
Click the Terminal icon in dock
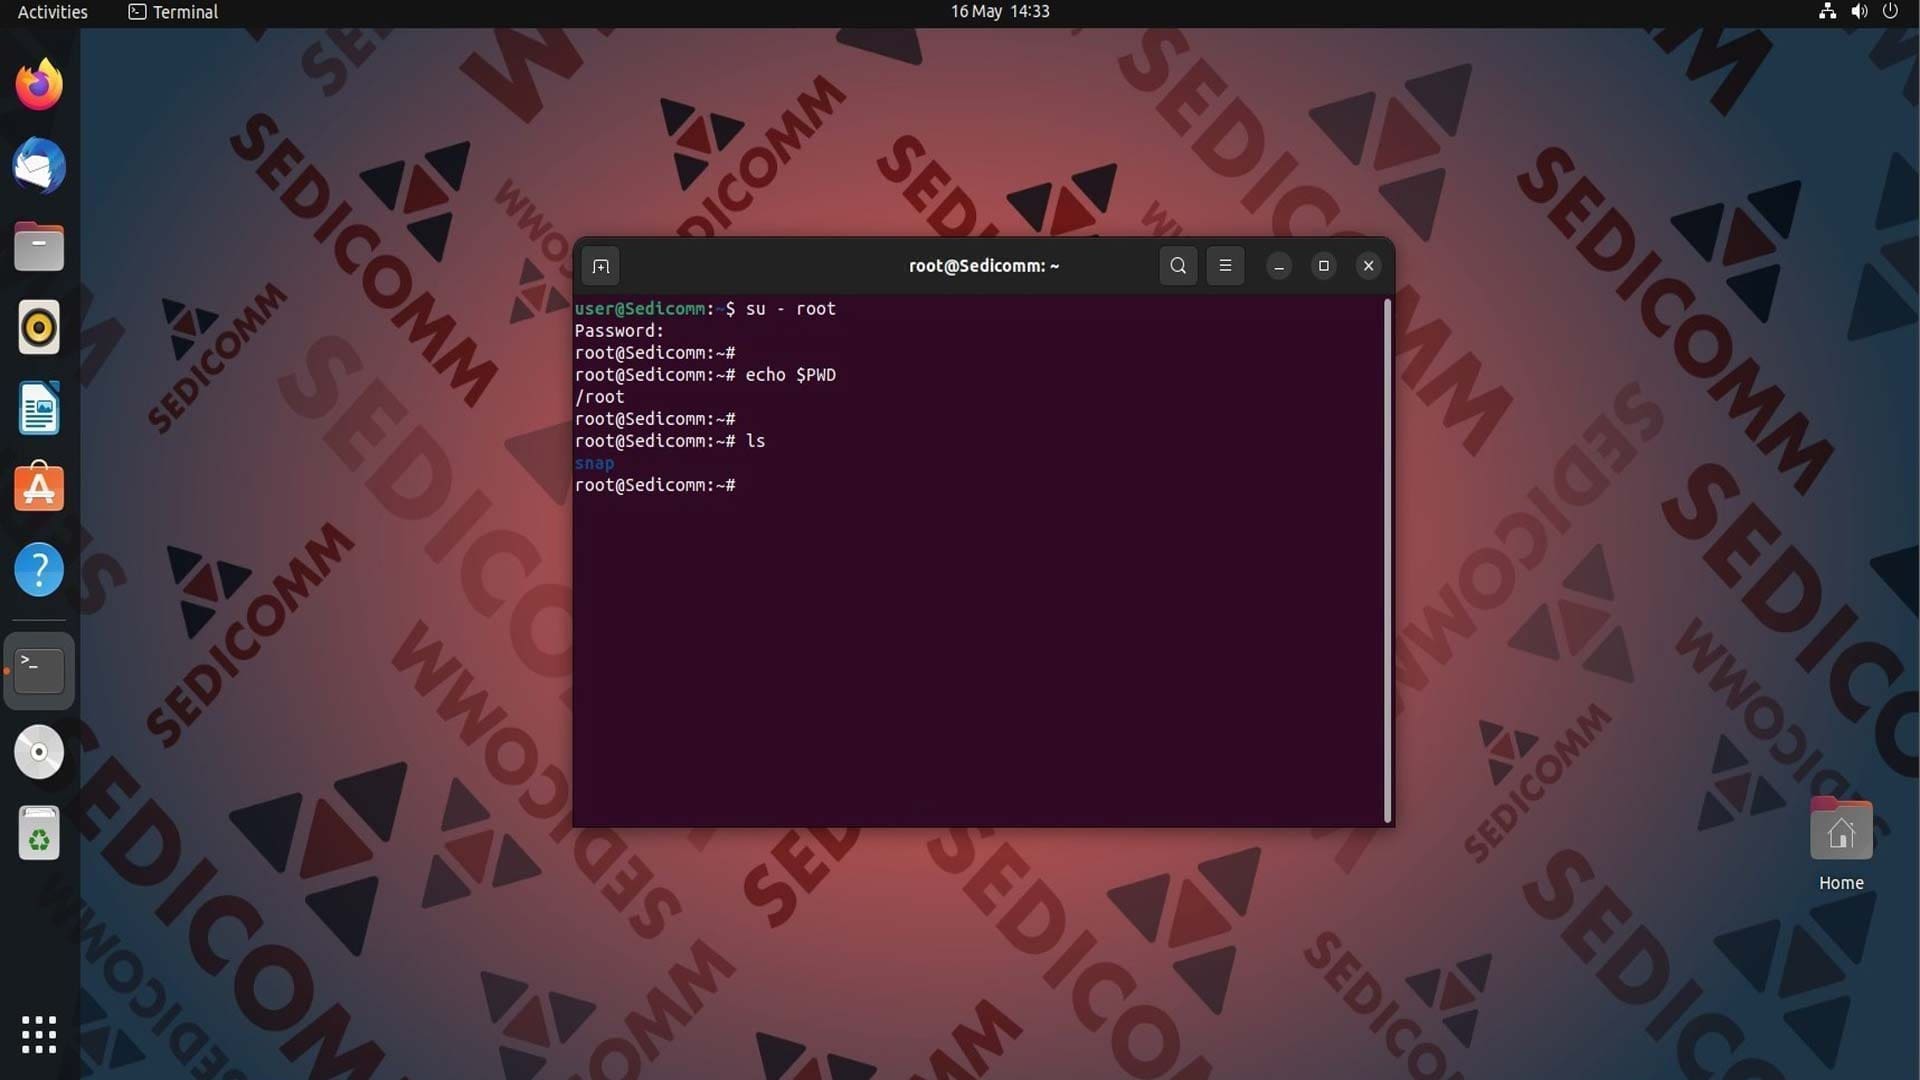click(39, 671)
